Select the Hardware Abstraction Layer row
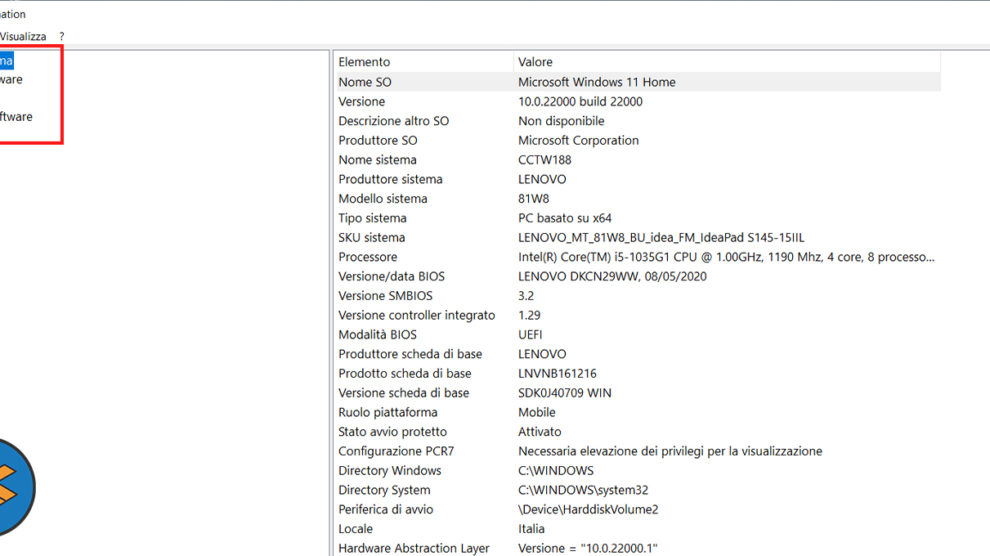 pos(414,548)
